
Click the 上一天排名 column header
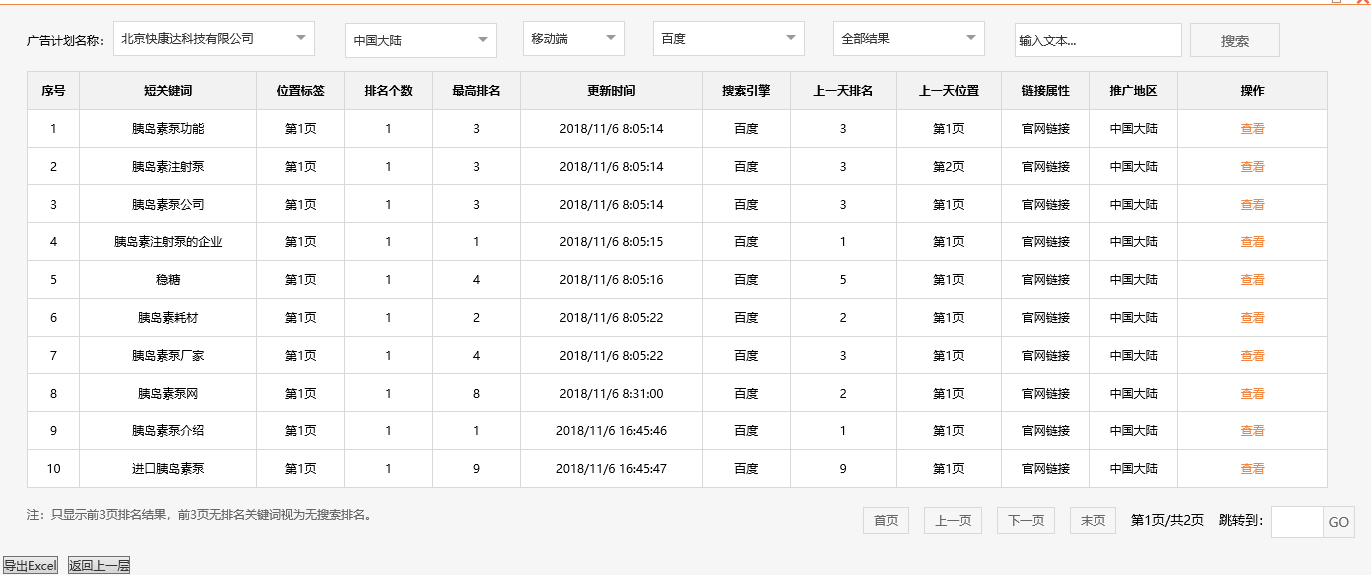843,90
